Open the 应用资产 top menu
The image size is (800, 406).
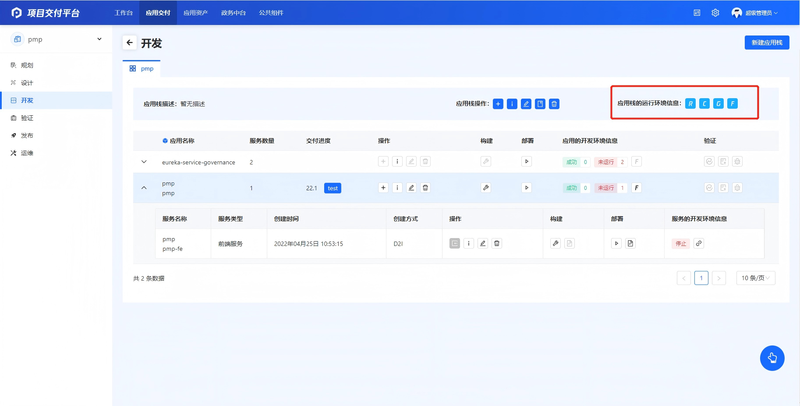[195, 13]
